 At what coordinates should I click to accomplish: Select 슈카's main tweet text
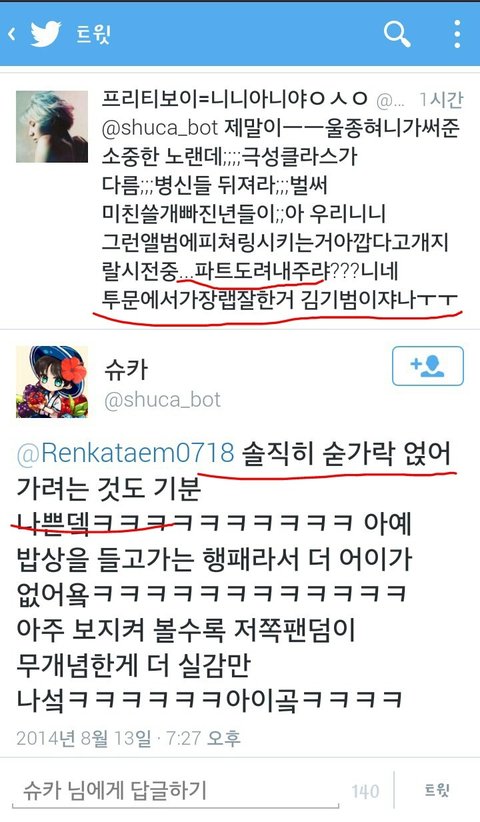(x=233, y=577)
